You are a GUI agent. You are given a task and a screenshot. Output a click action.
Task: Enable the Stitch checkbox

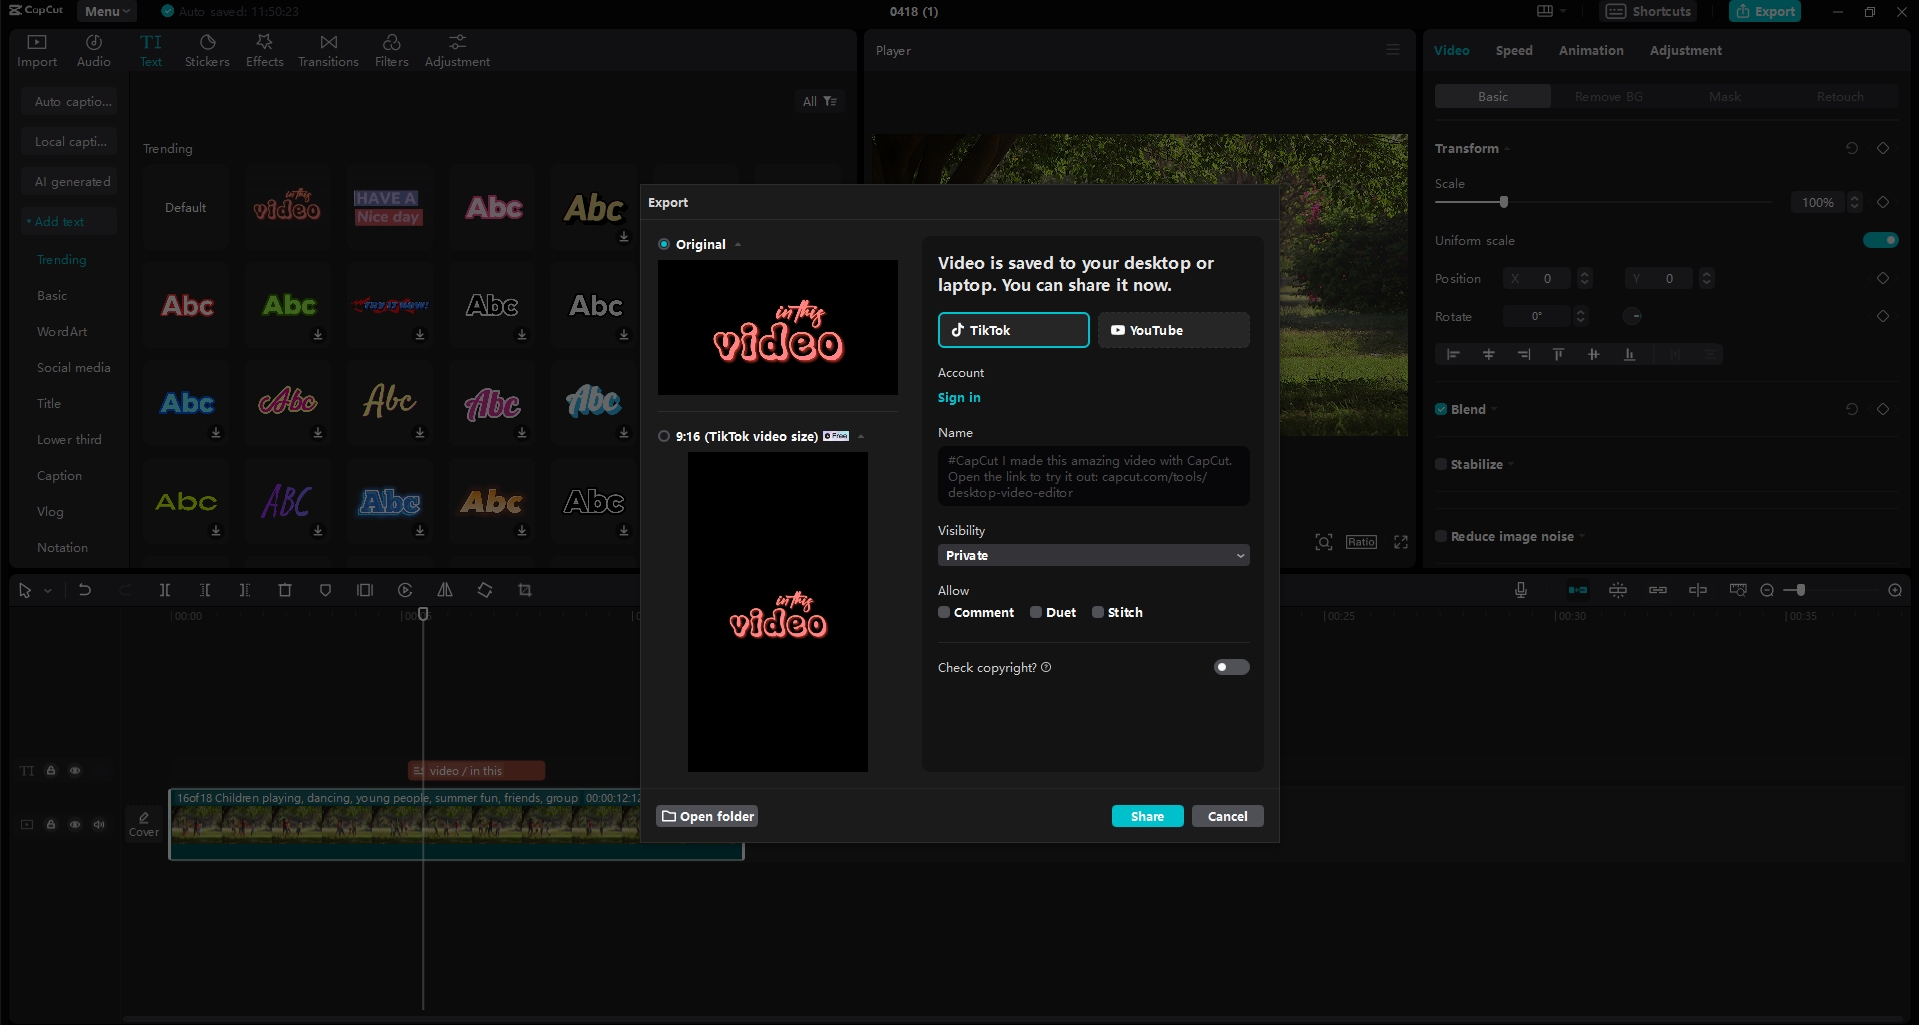pos(1099,612)
